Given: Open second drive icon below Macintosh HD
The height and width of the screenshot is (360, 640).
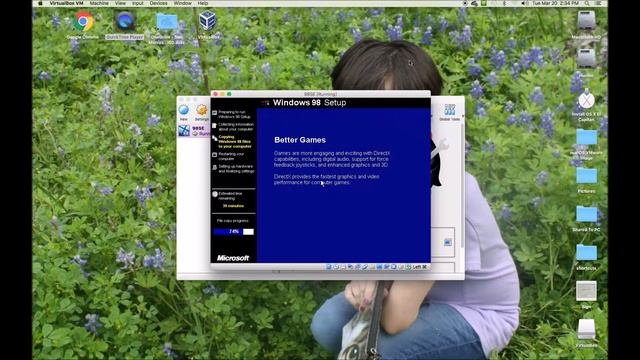Looking at the screenshot, I should click(587, 59).
